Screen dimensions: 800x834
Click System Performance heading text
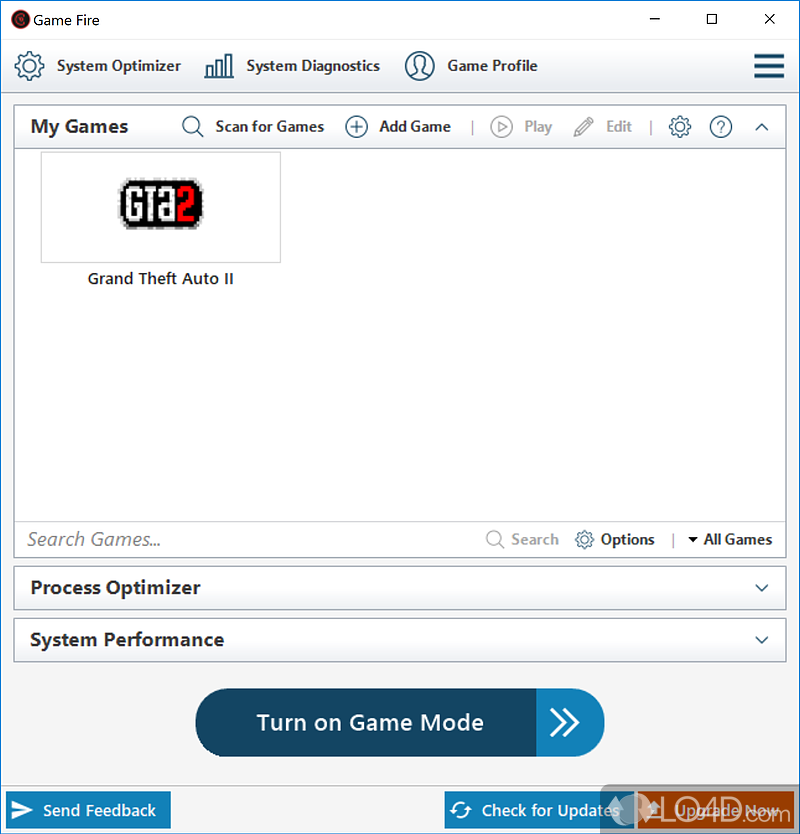[127, 640]
